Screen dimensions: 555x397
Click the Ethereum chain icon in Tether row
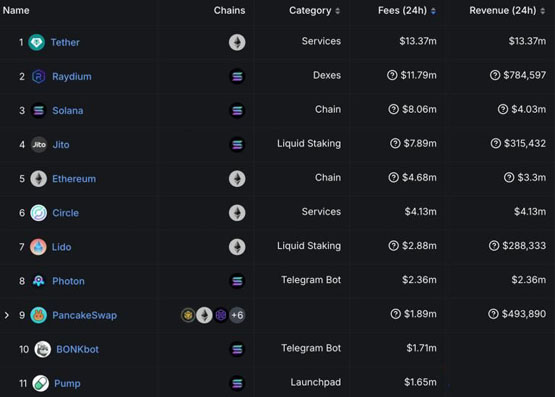(x=237, y=42)
